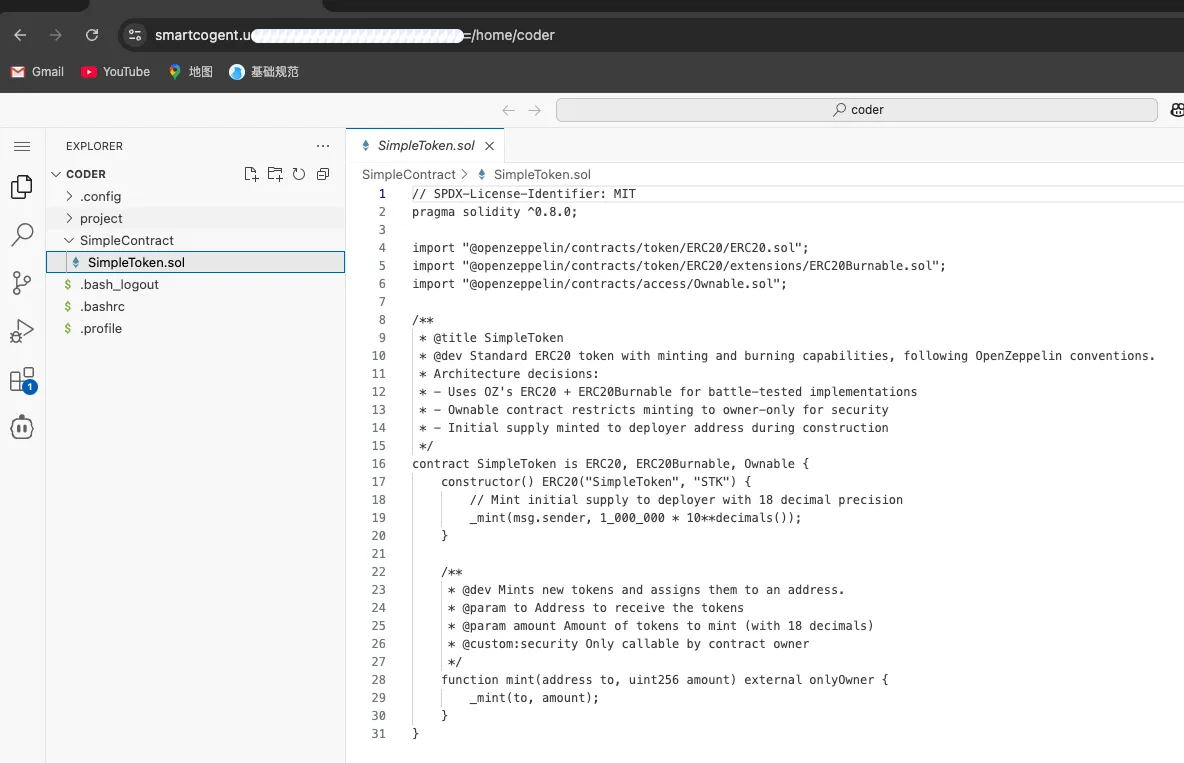Create a new file in CODER
The image size is (1184, 763).
251,175
